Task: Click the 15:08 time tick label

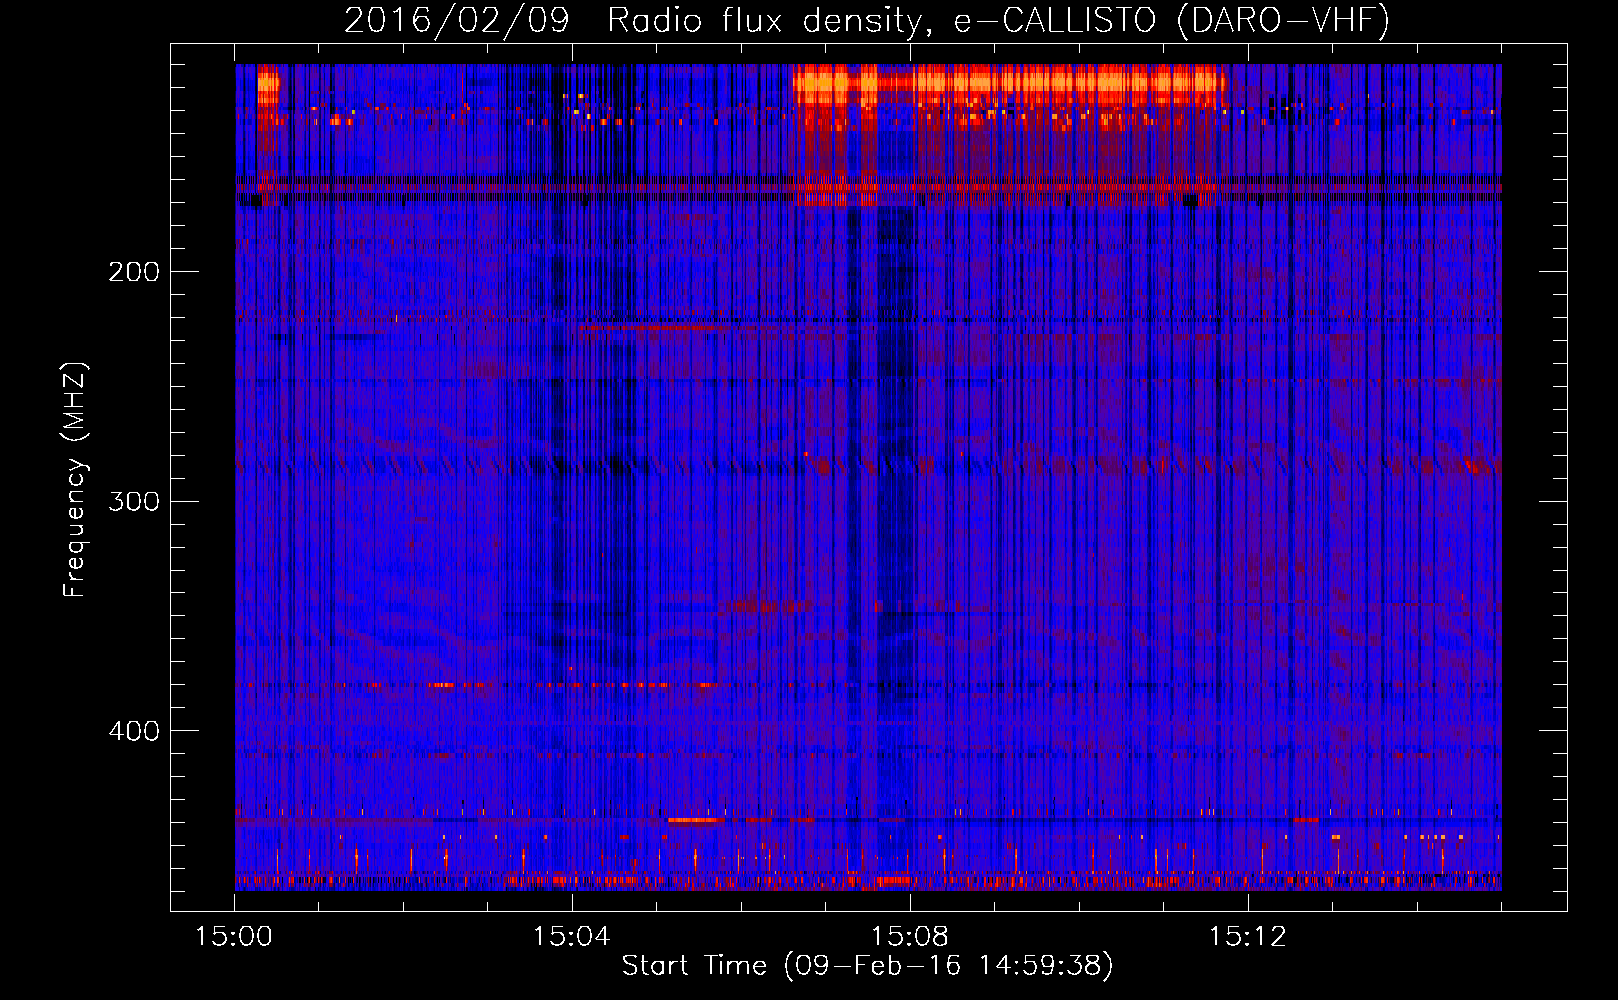Action: 909,937
